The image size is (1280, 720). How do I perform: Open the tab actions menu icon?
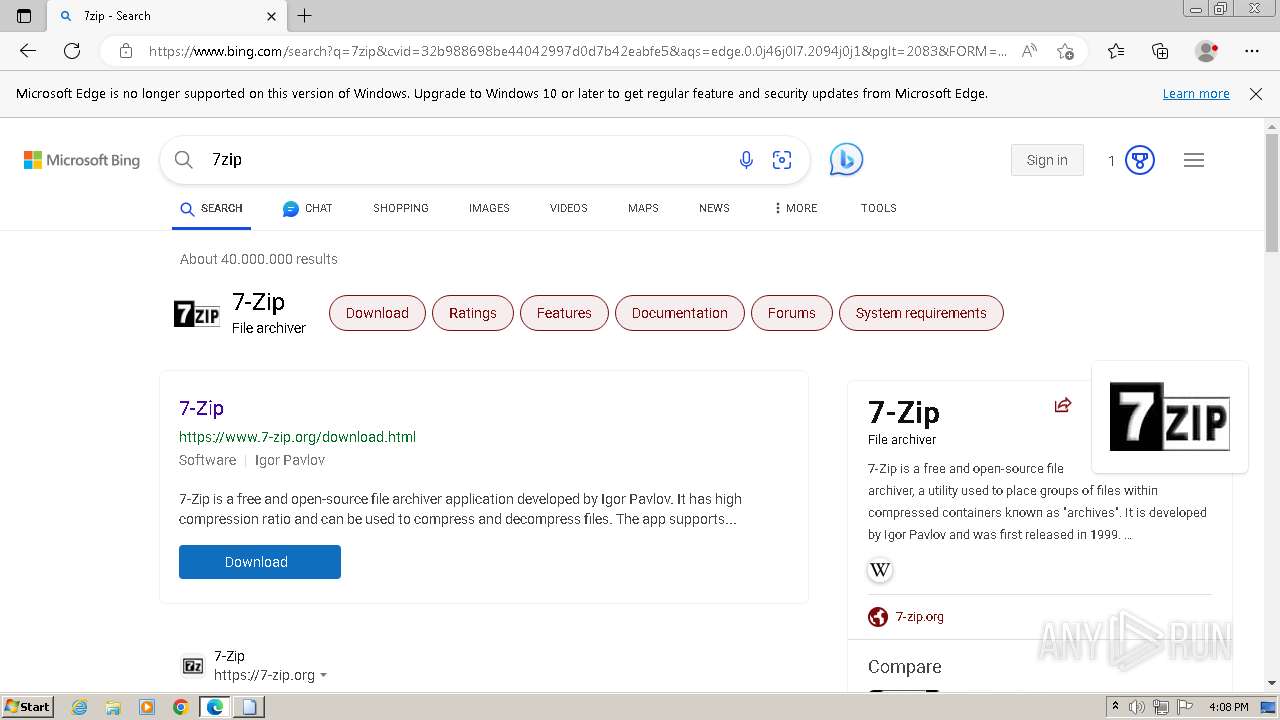point(24,16)
